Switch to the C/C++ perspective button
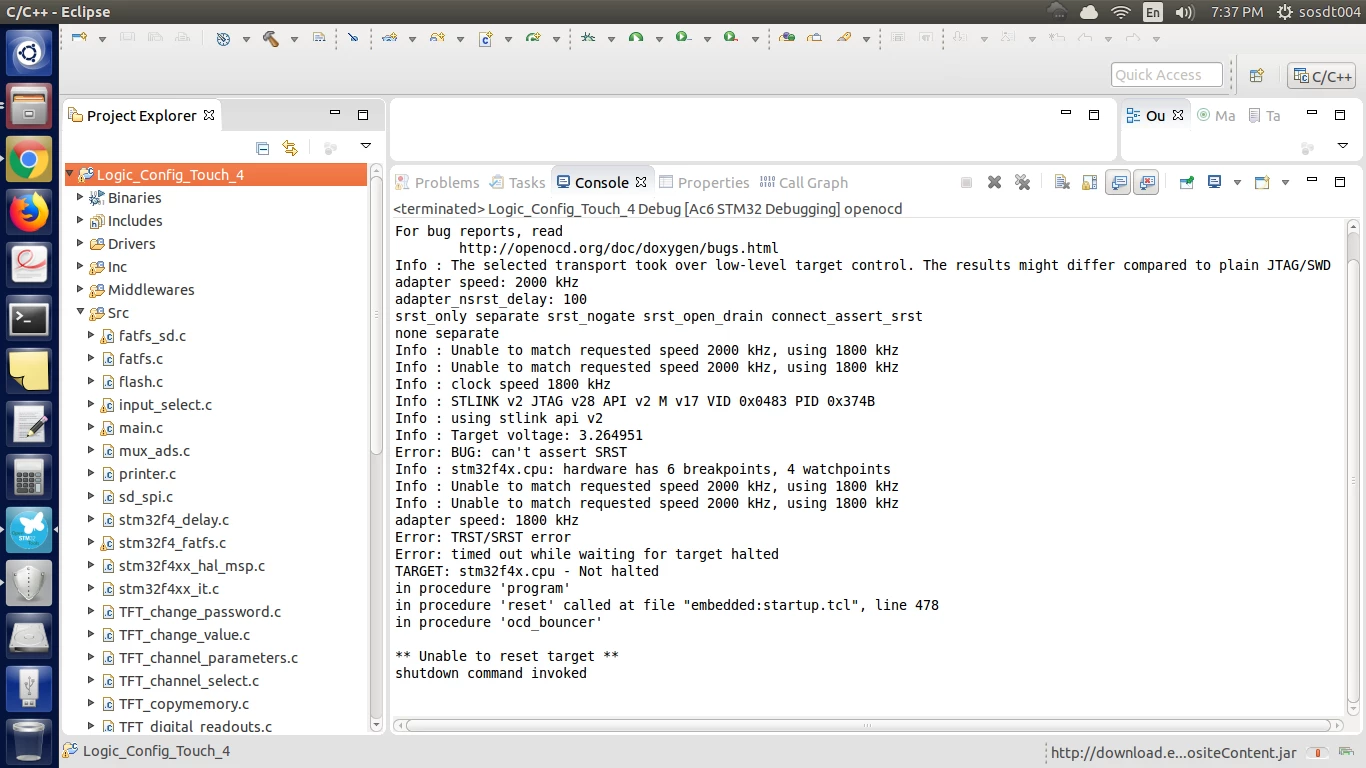This screenshot has height=768, width=1366. tap(1321, 76)
